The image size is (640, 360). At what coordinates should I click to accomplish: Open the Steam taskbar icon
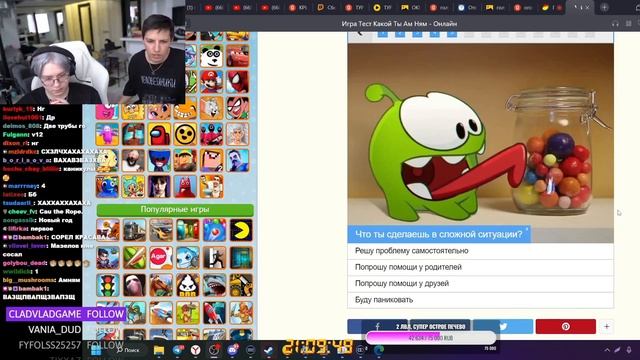pyautogui.click(x=269, y=350)
